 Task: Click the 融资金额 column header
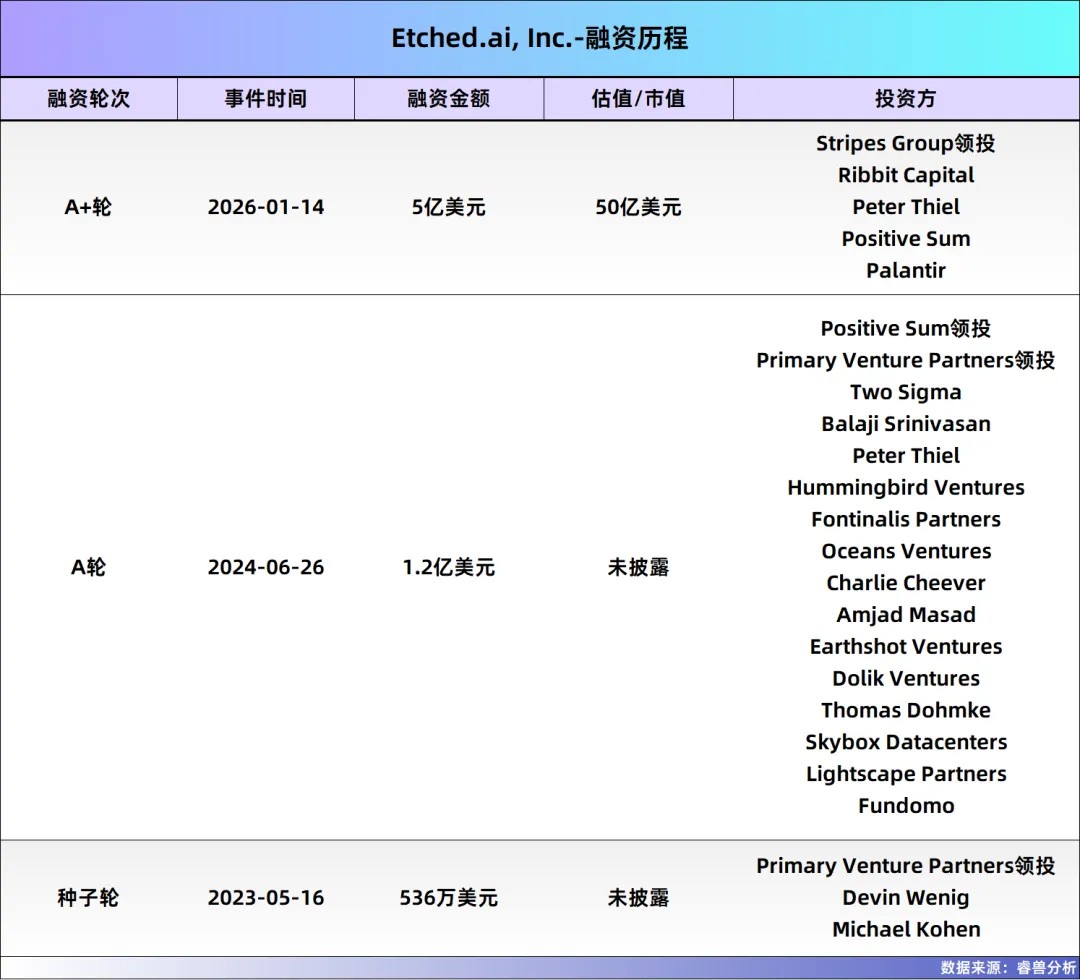[x=448, y=98]
